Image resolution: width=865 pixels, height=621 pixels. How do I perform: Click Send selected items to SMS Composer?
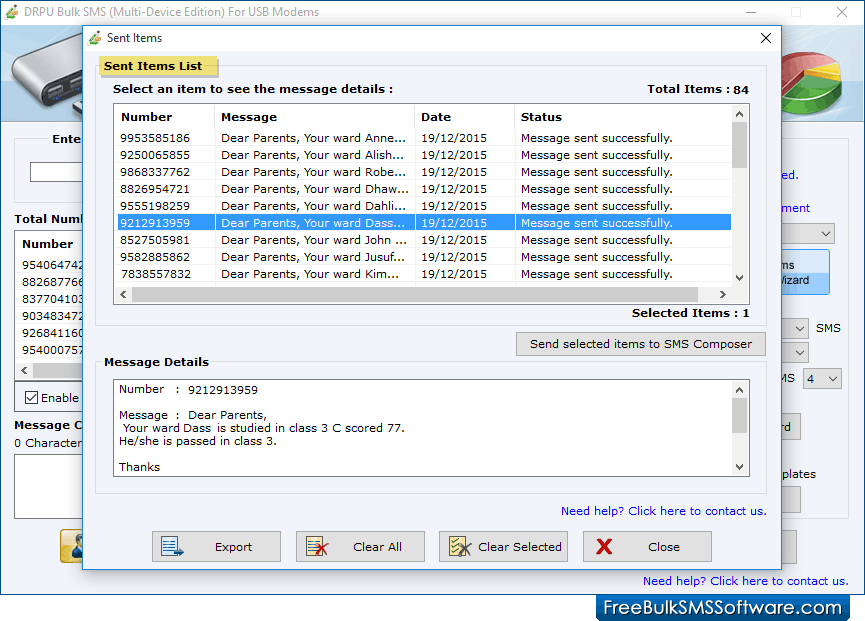point(639,343)
